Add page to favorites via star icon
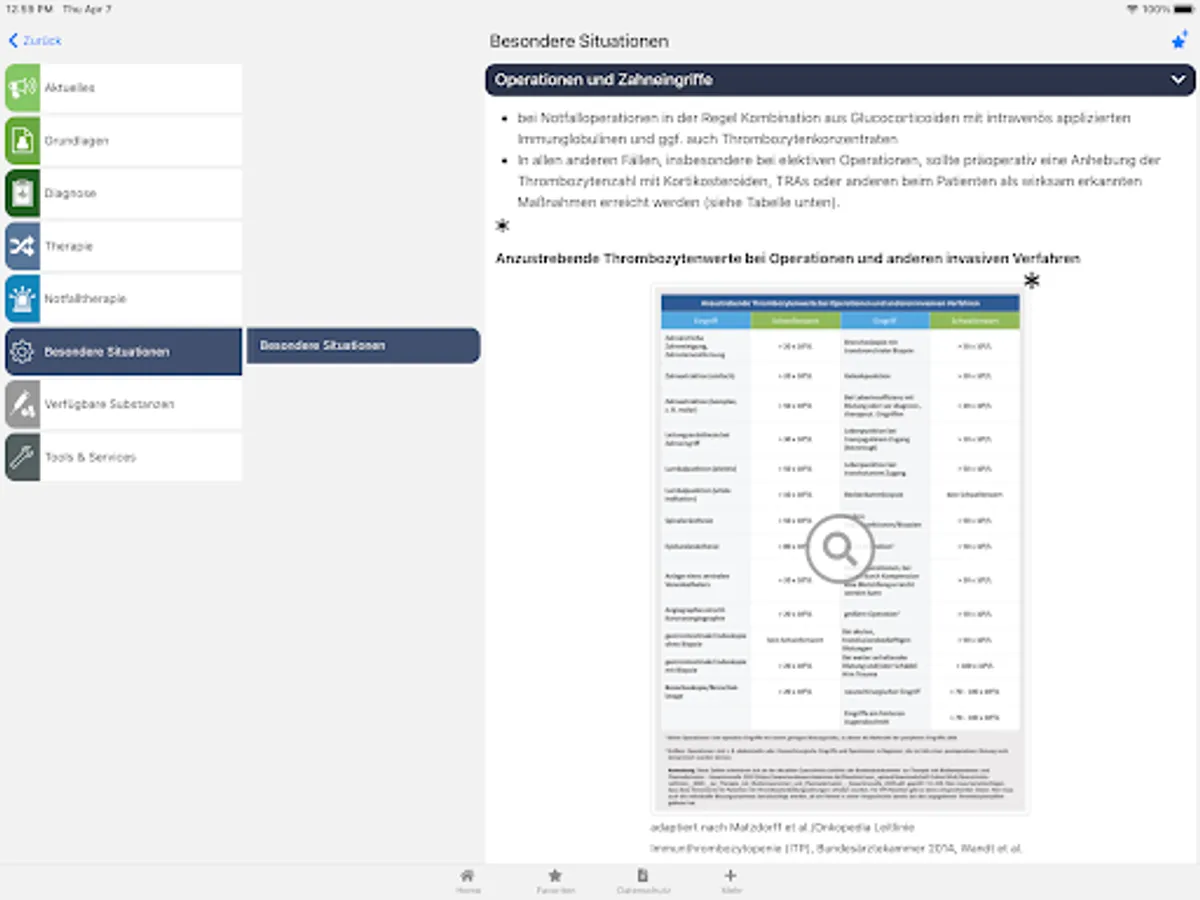Screen dimensions: 1200x900 (x=1179, y=41)
